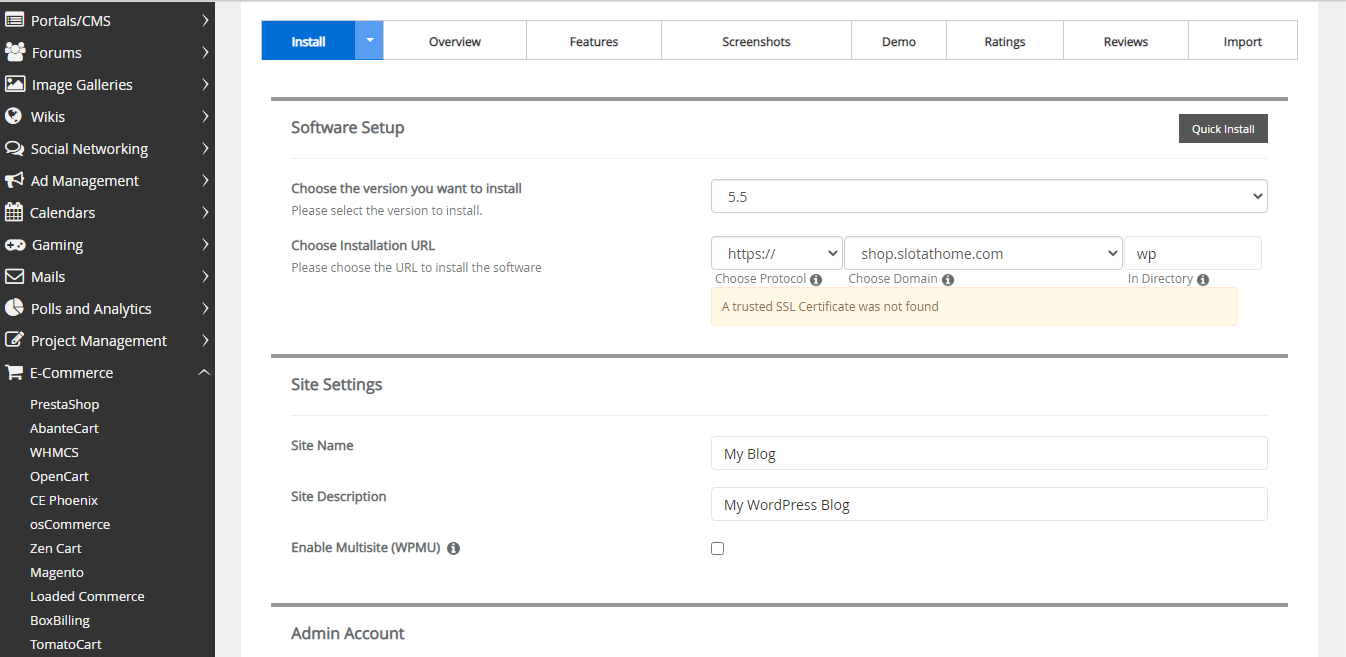
Task: Switch to the Screenshots tab
Action: coord(756,42)
